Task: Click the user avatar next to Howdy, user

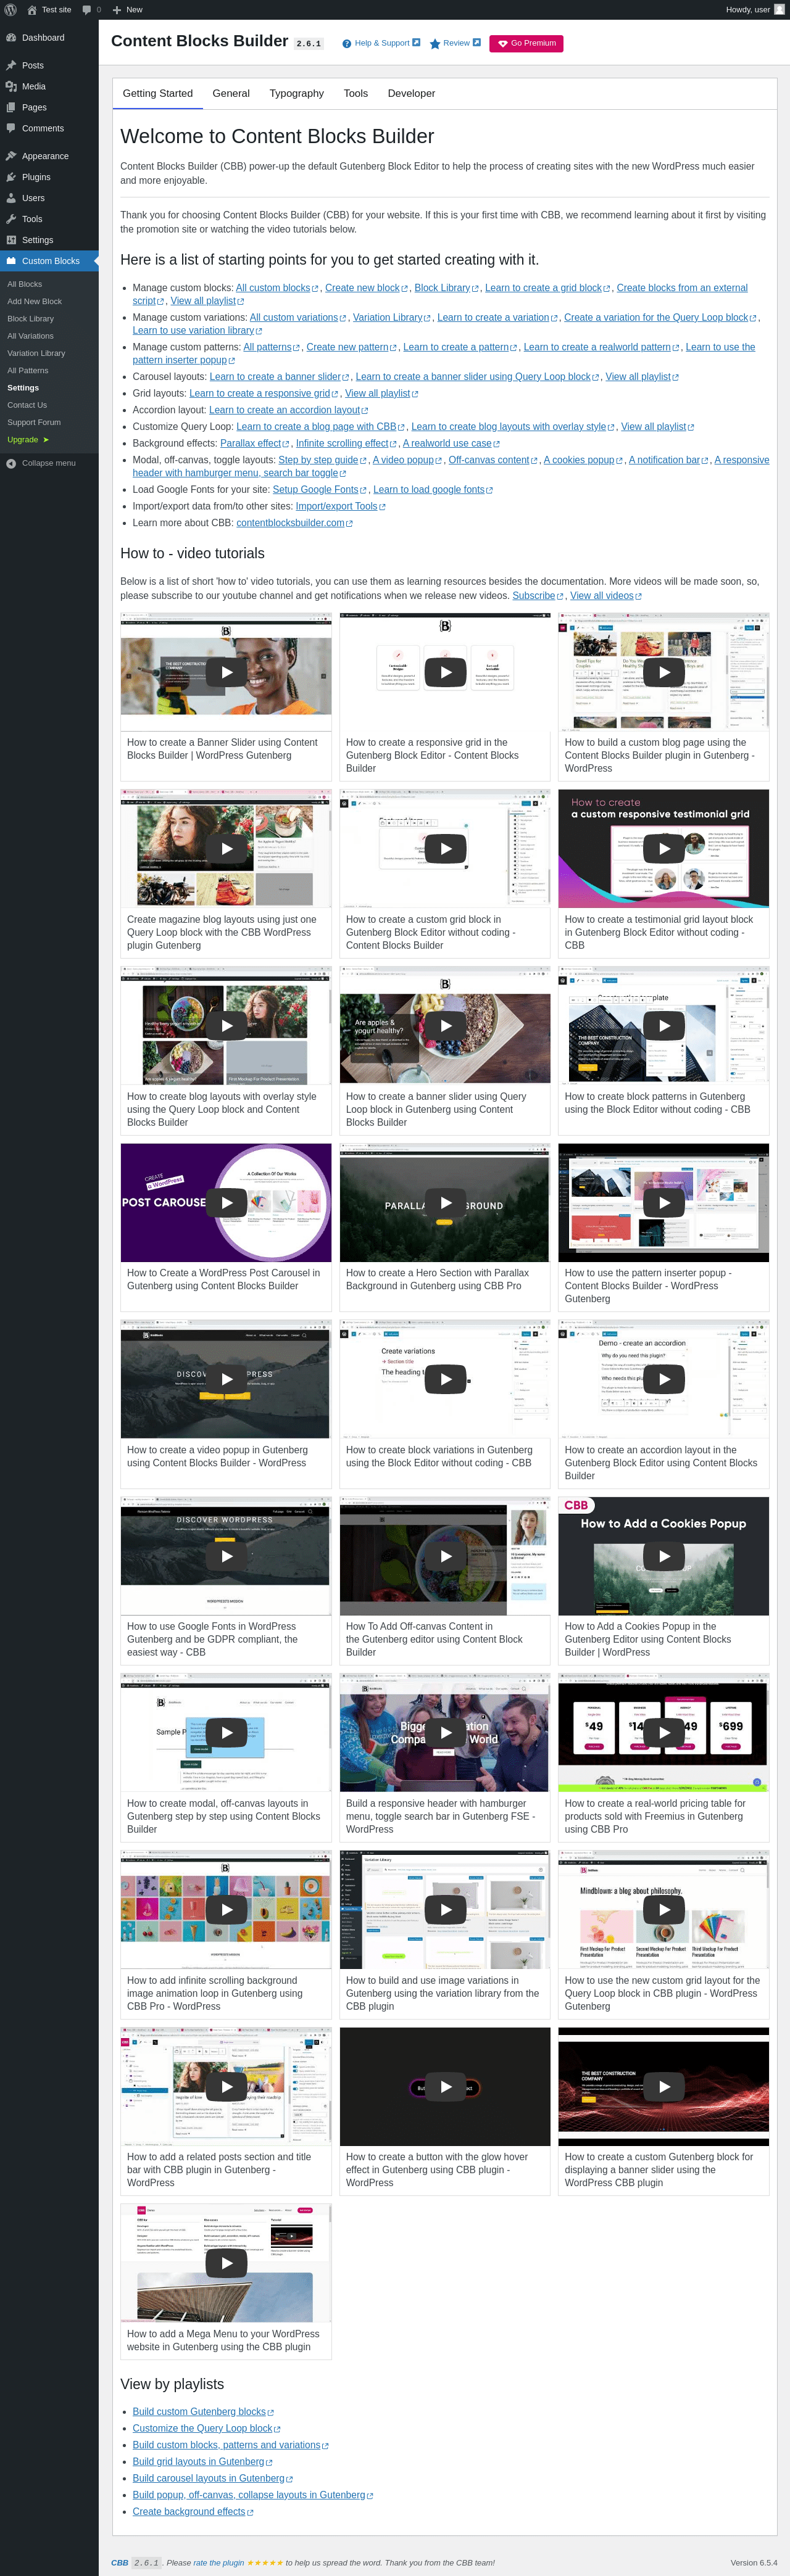Action: [x=779, y=10]
